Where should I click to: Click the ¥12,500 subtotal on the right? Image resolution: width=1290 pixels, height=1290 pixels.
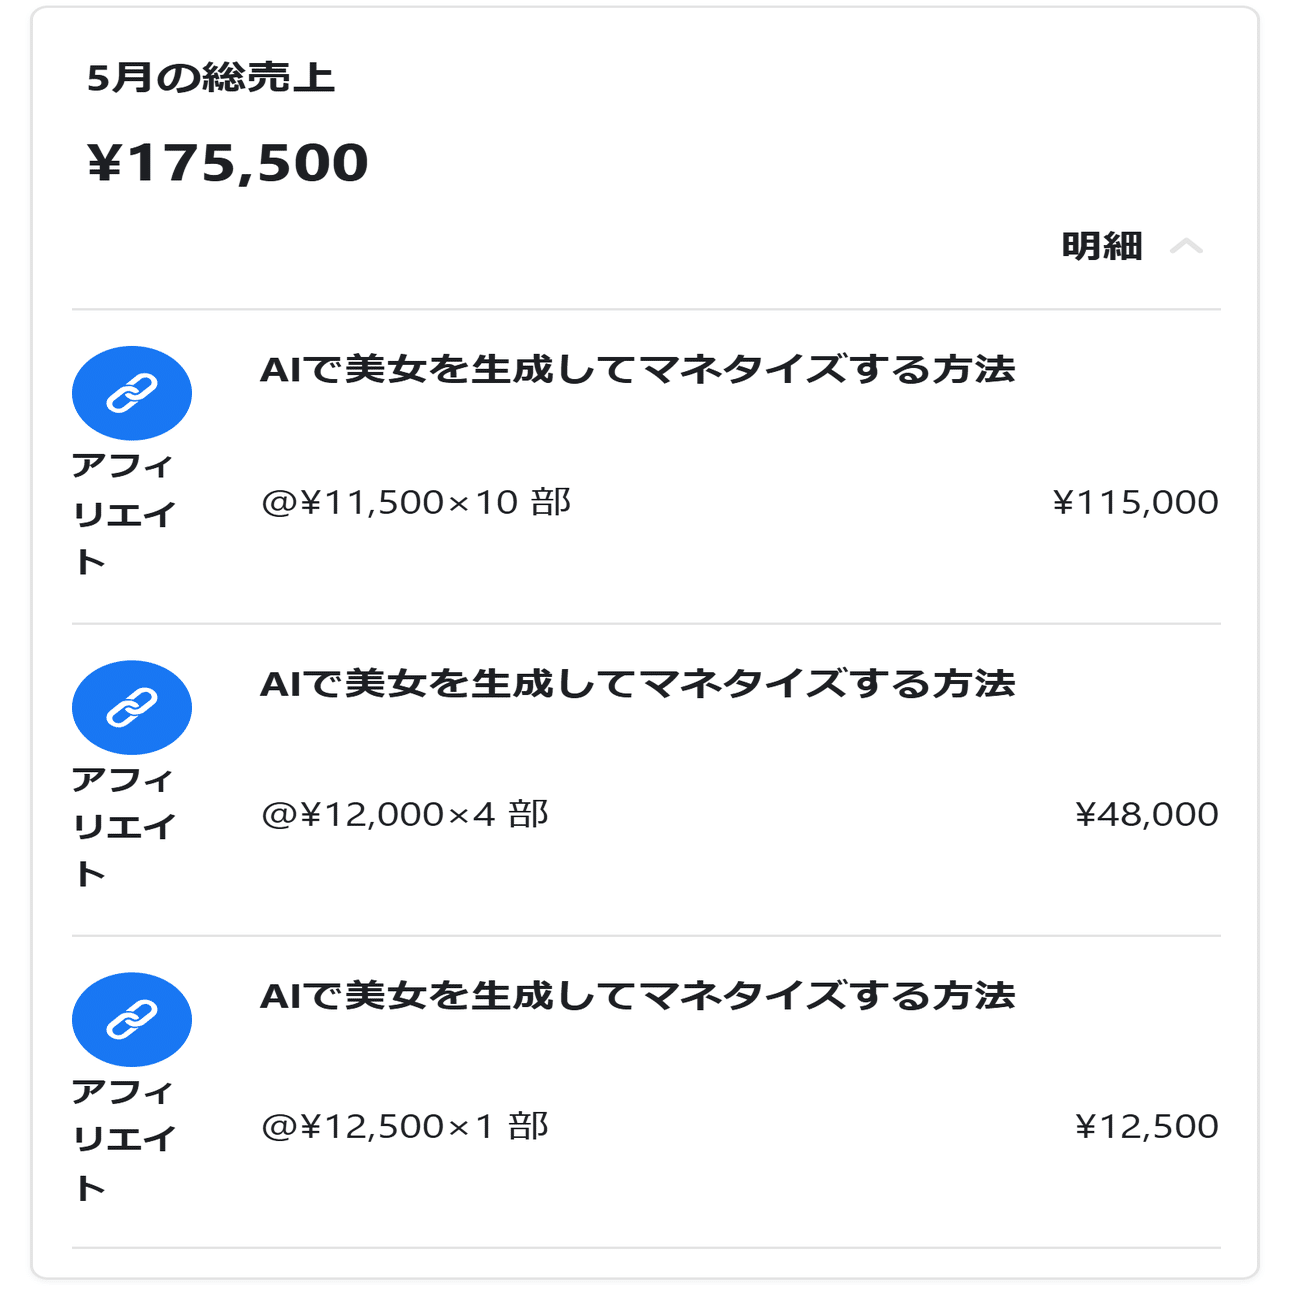point(1146,1127)
